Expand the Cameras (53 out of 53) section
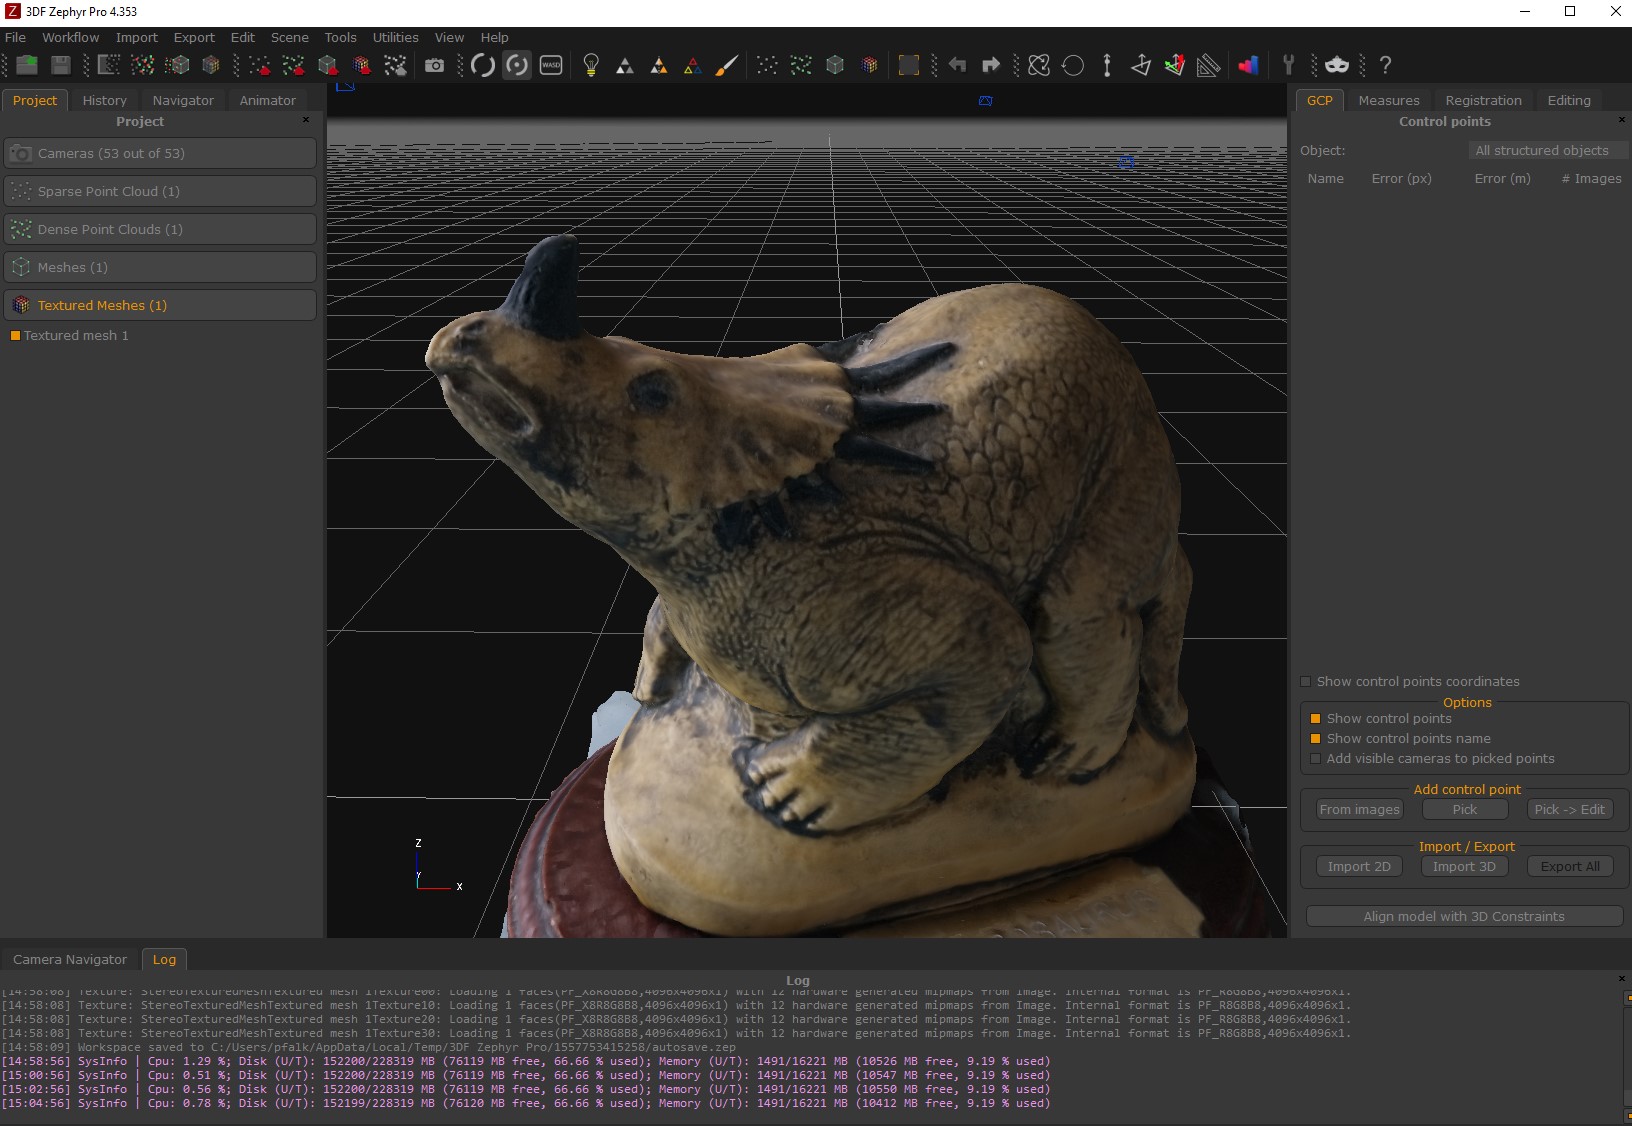Viewport: 1632px width, 1126px height. click(160, 153)
